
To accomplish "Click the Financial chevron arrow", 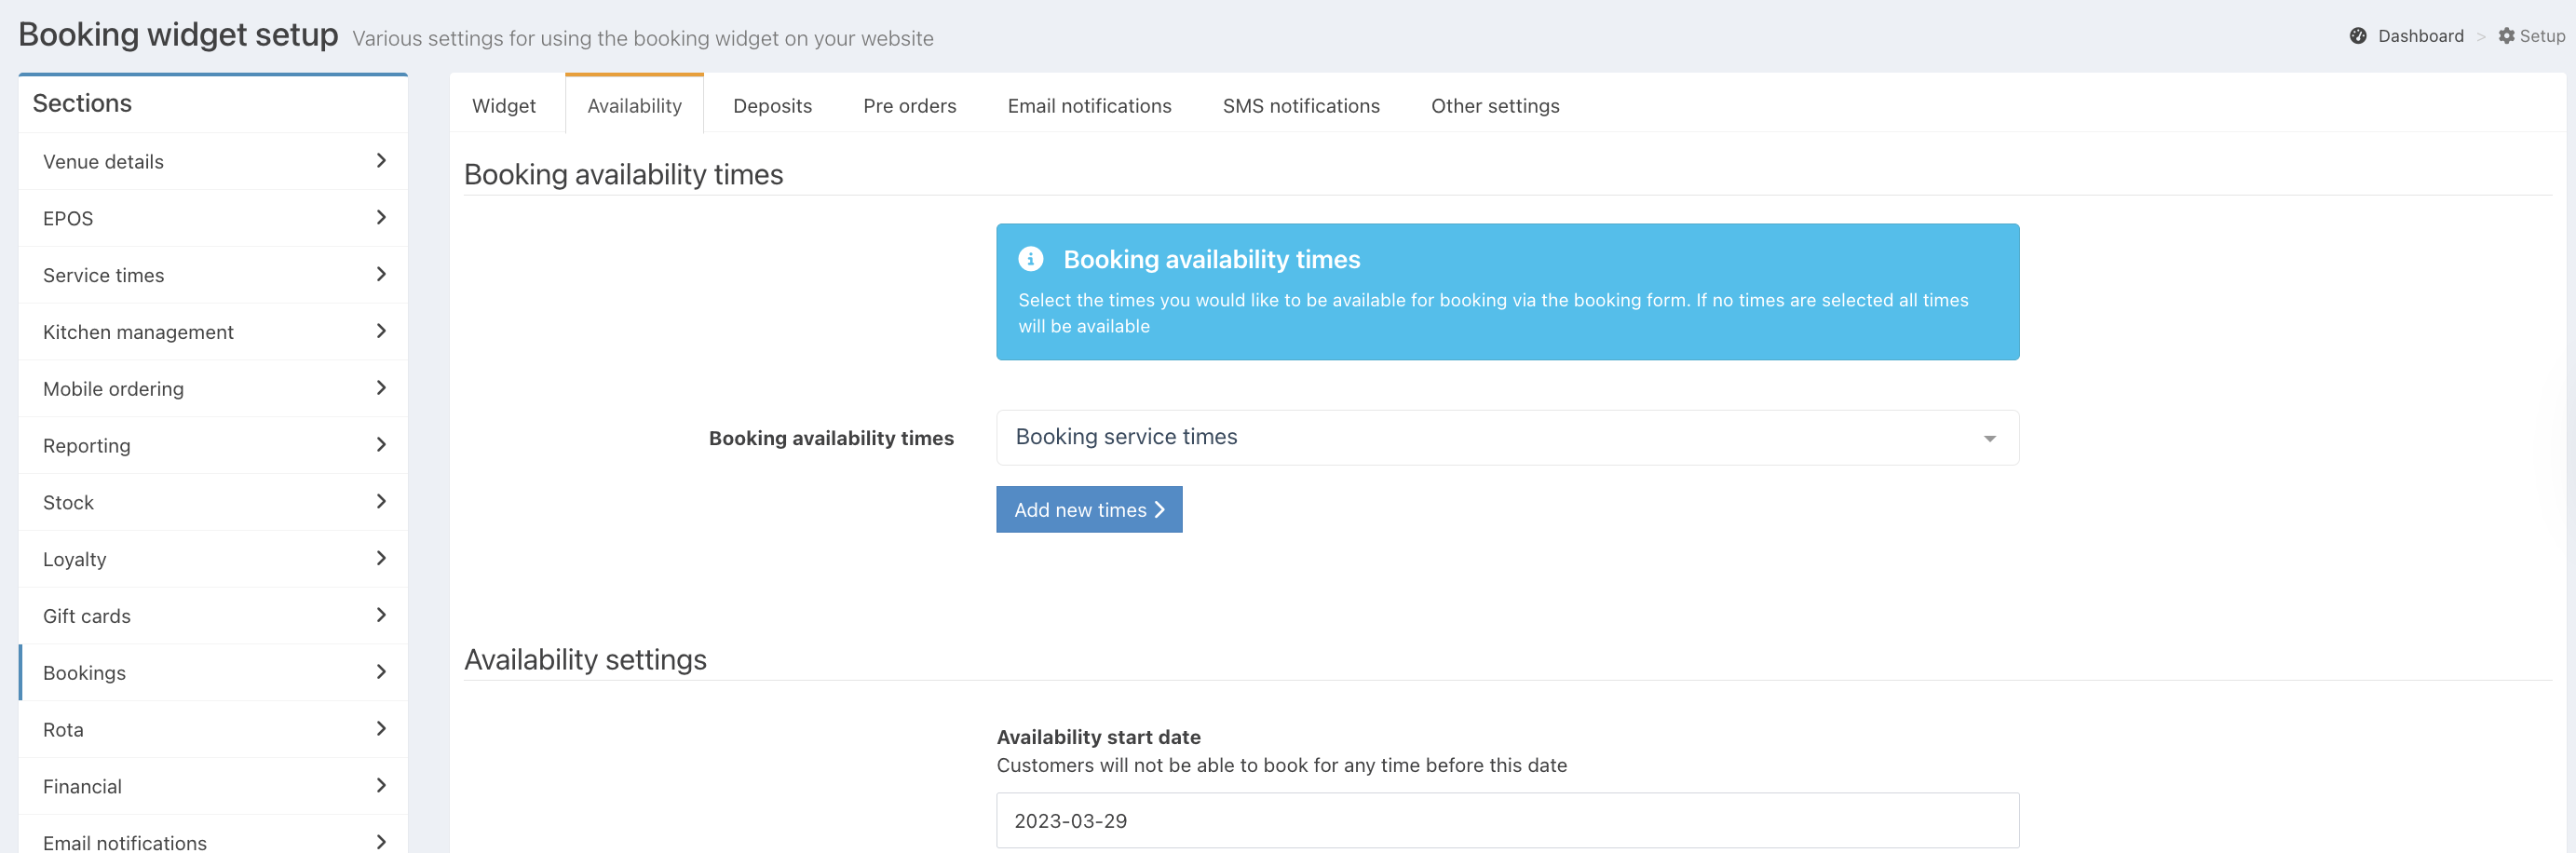I will pos(381,785).
